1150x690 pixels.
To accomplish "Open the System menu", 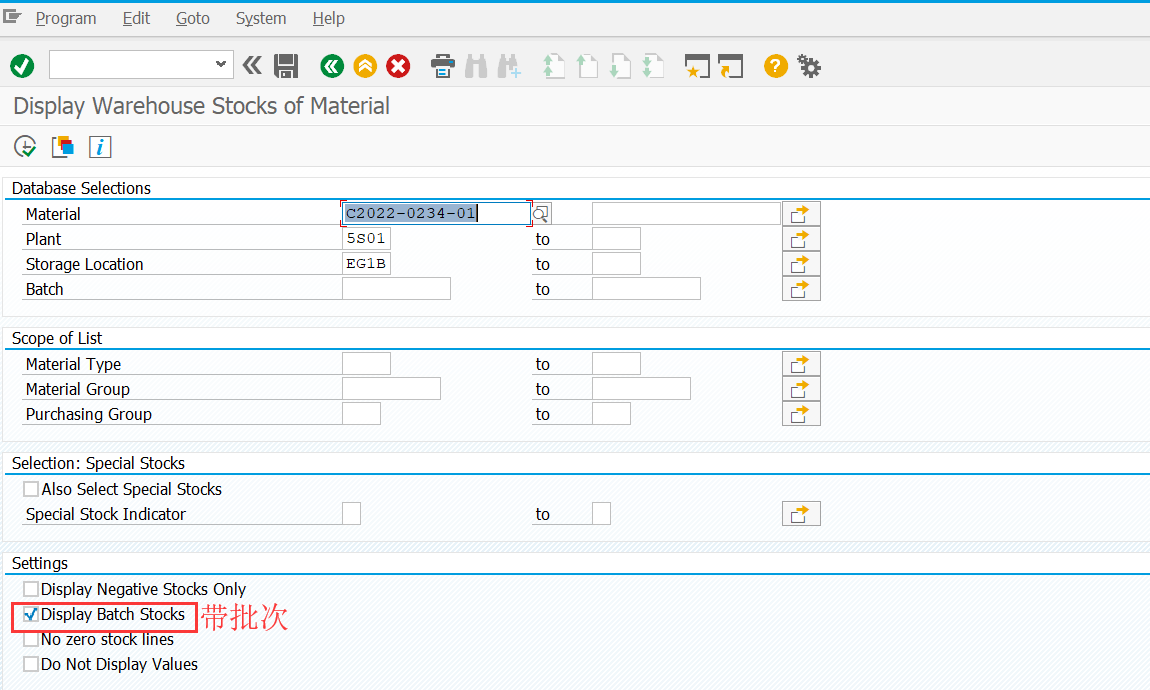I will (x=260, y=18).
